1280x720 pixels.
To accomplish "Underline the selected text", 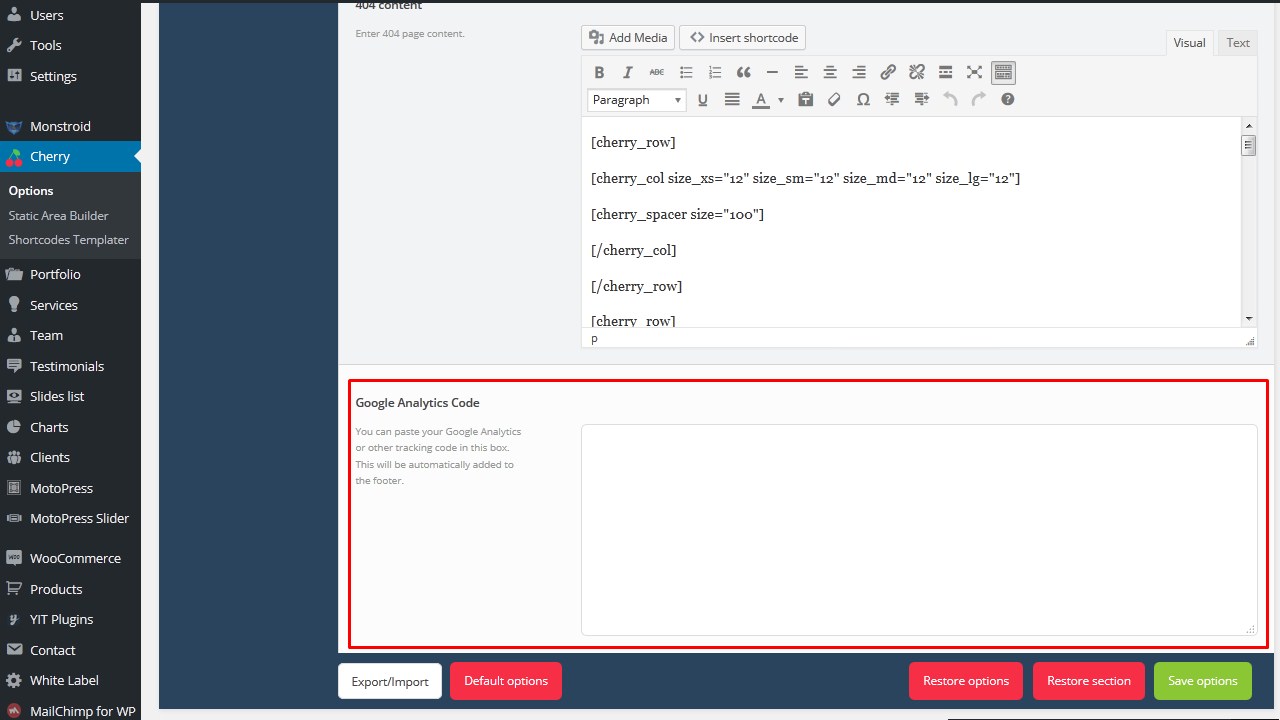I will click(x=703, y=99).
